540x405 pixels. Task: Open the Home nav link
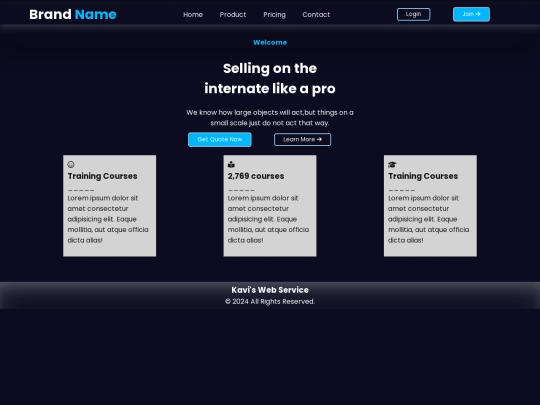pyautogui.click(x=193, y=14)
